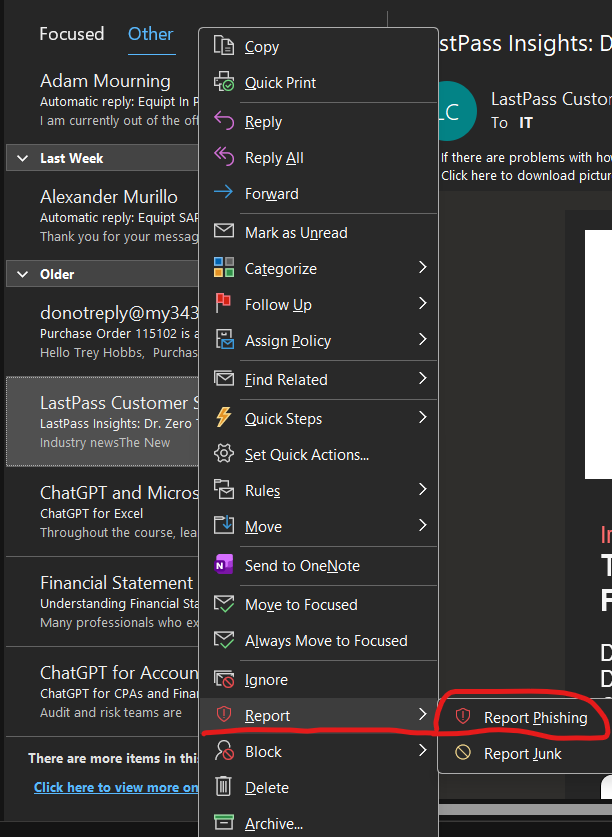Click the Delete trash can icon
The height and width of the screenshot is (837, 612).
click(x=224, y=786)
